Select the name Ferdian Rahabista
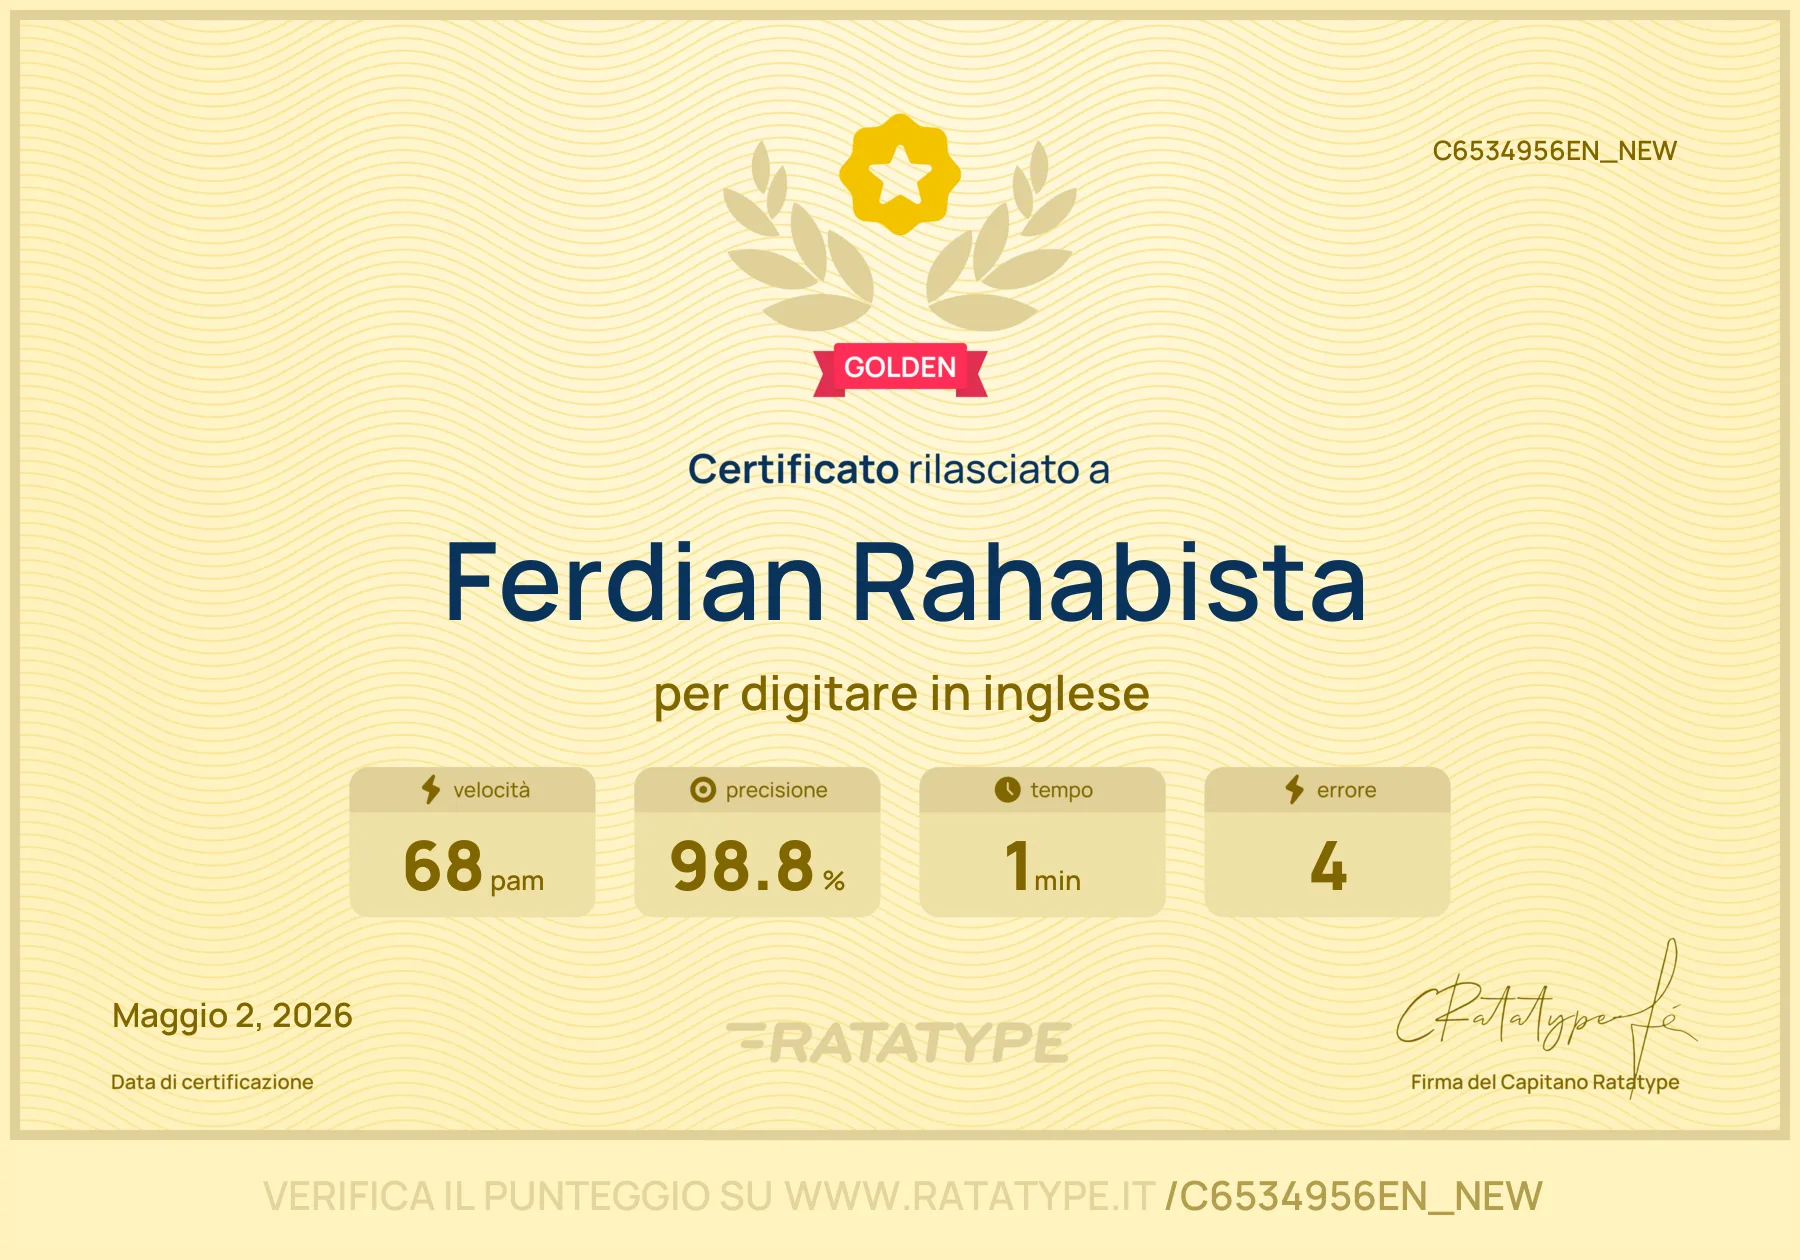Viewport: 1800px width, 1260px height. [905, 584]
